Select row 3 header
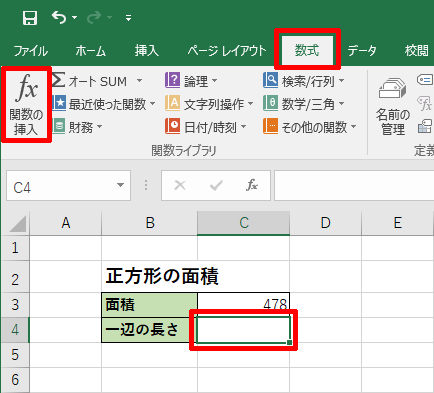Image resolution: width=434 pixels, height=393 pixels. click(x=15, y=305)
